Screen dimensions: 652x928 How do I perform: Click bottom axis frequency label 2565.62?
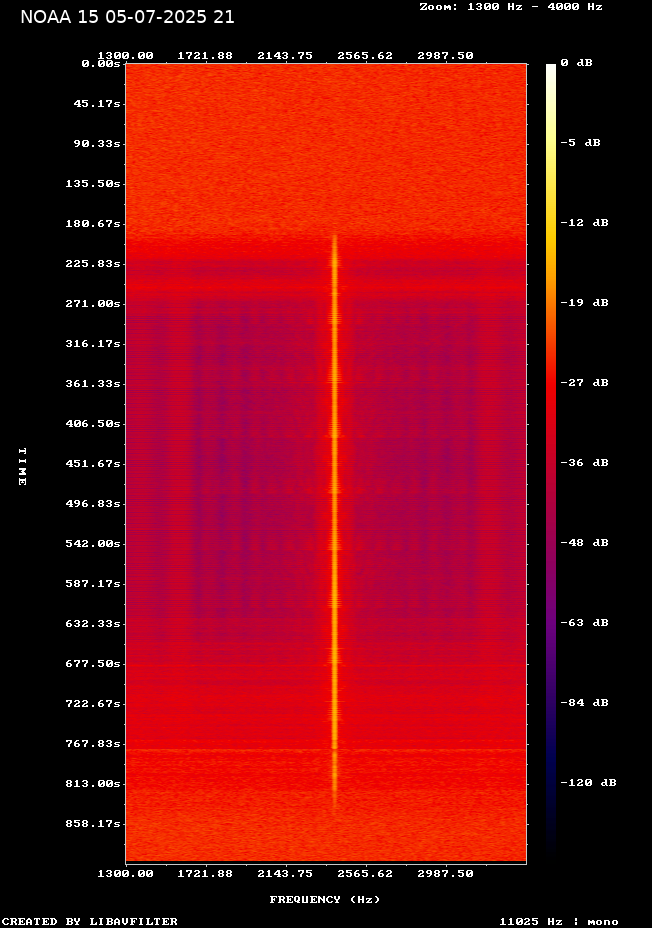tap(365, 874)
